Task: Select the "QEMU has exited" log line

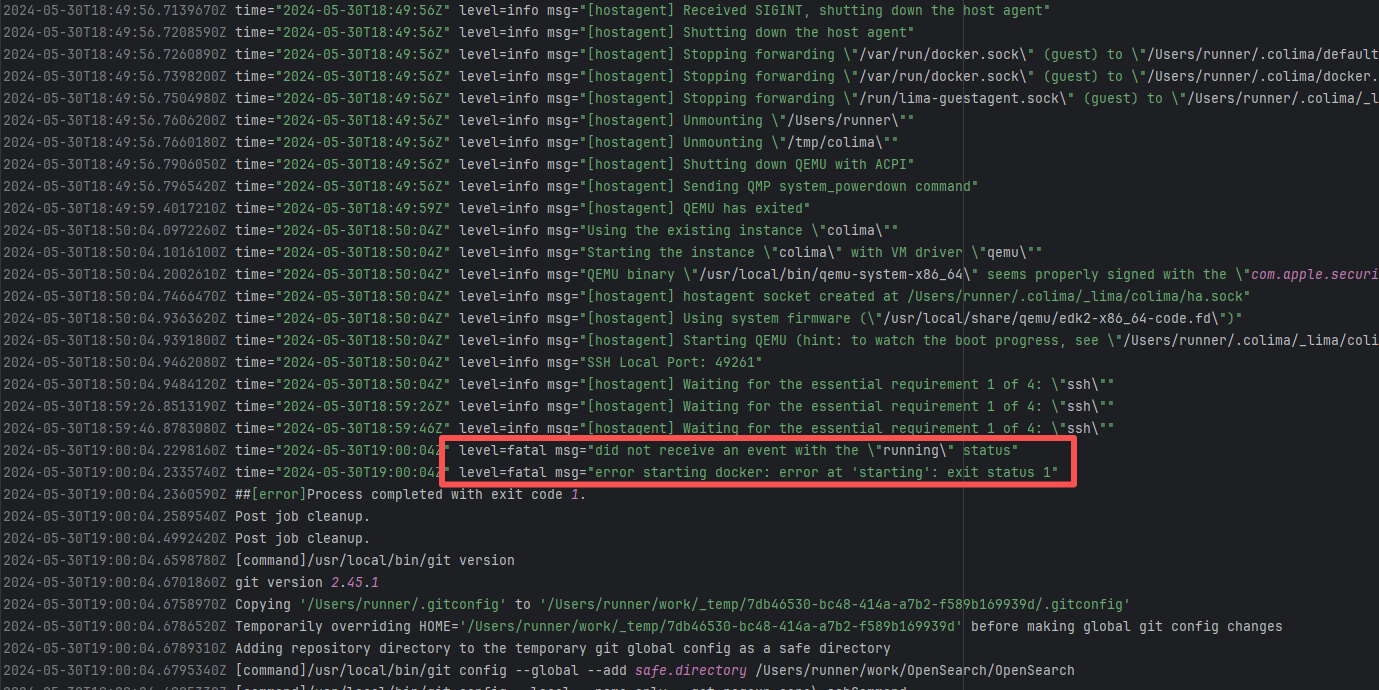Action: [746, 208]
